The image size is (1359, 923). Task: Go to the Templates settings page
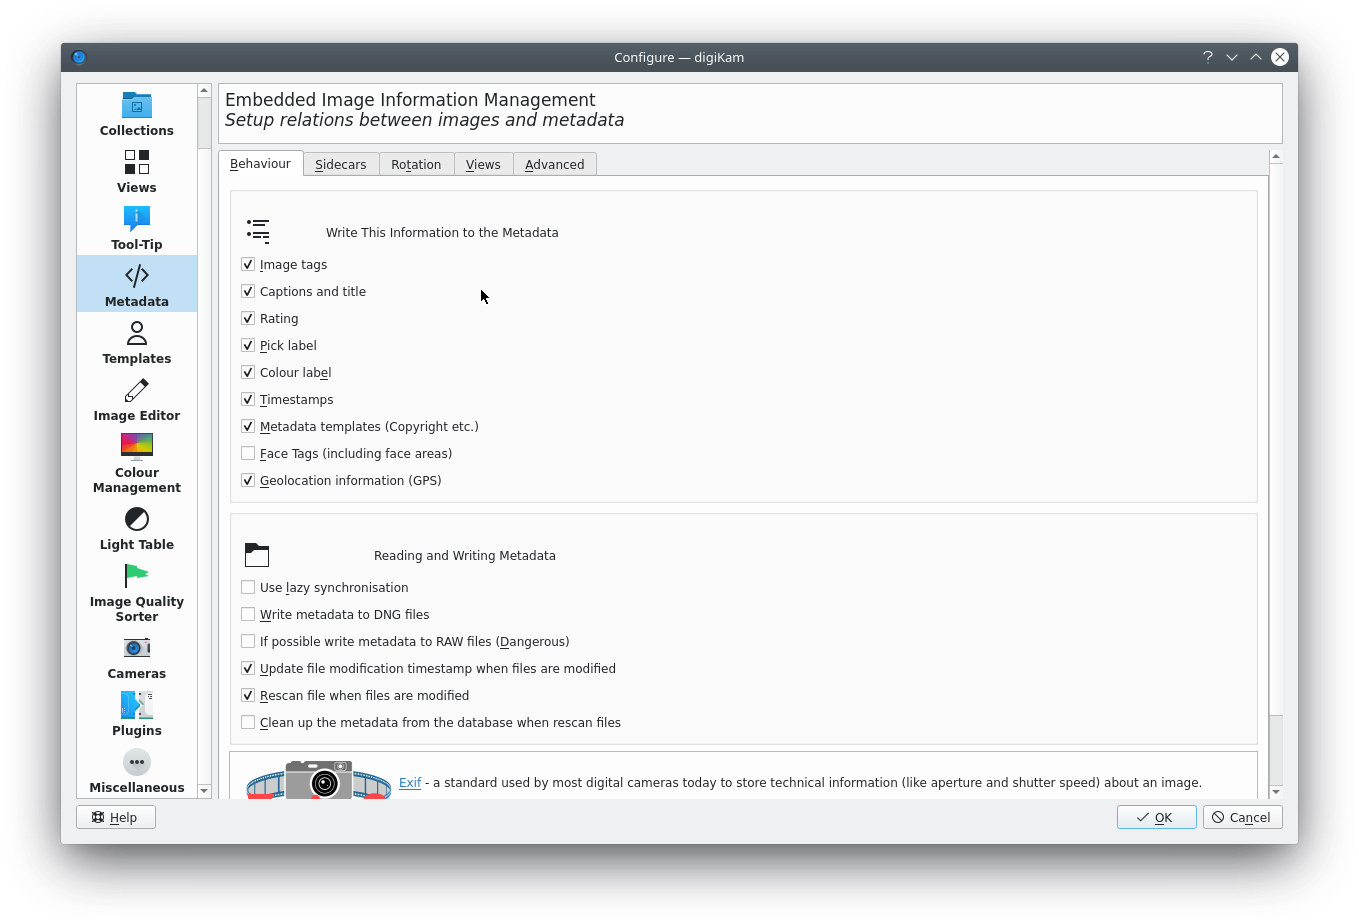click(x=137, y=342)
